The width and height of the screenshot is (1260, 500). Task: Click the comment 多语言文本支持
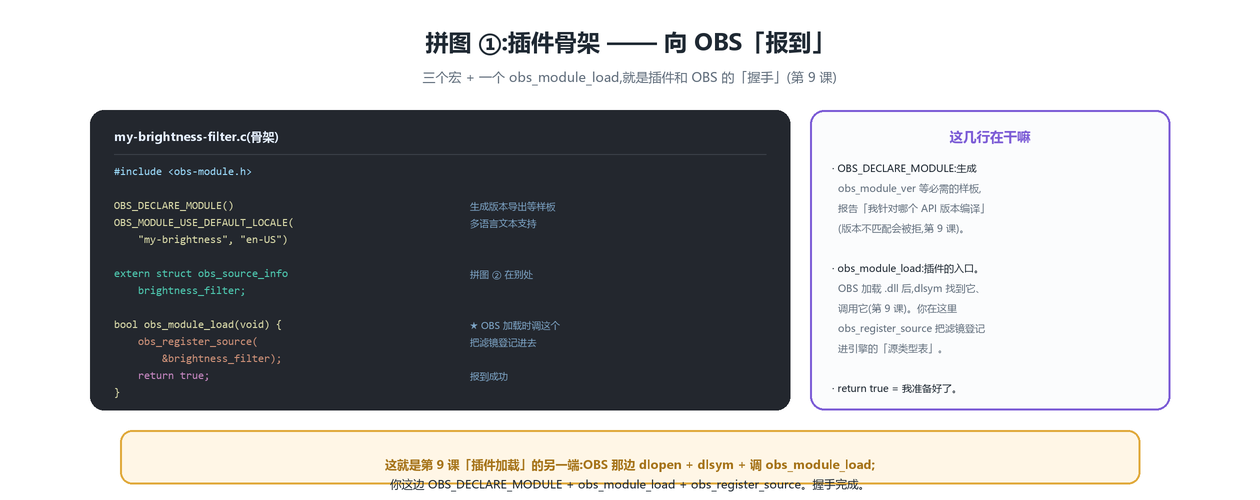(503, 224)
